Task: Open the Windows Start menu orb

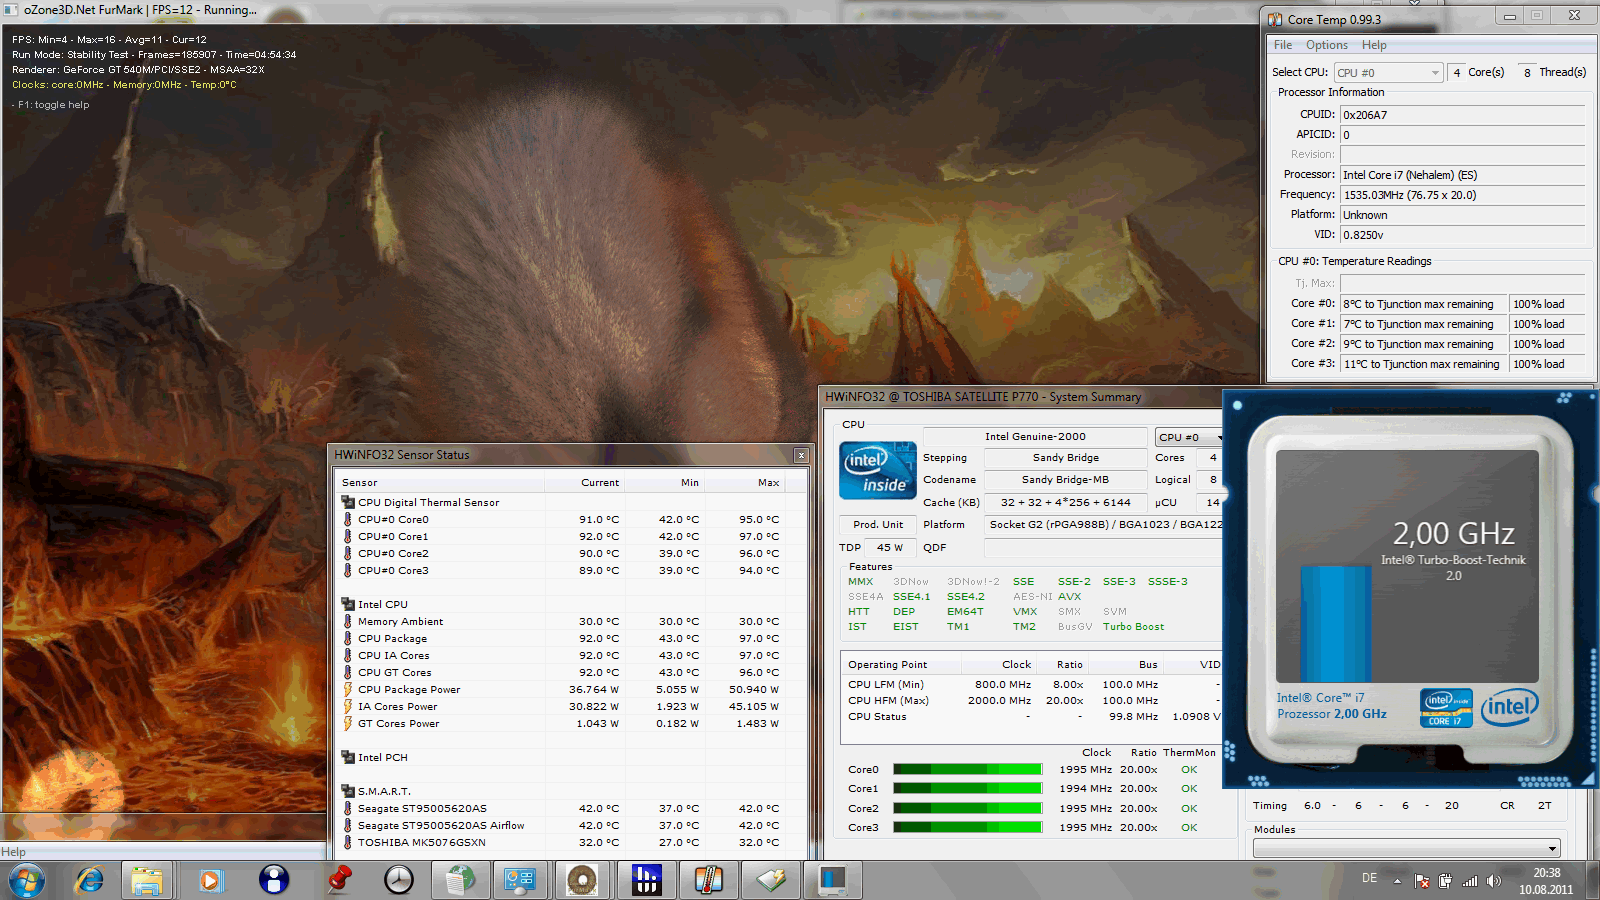Action: (x=26, y=880)
